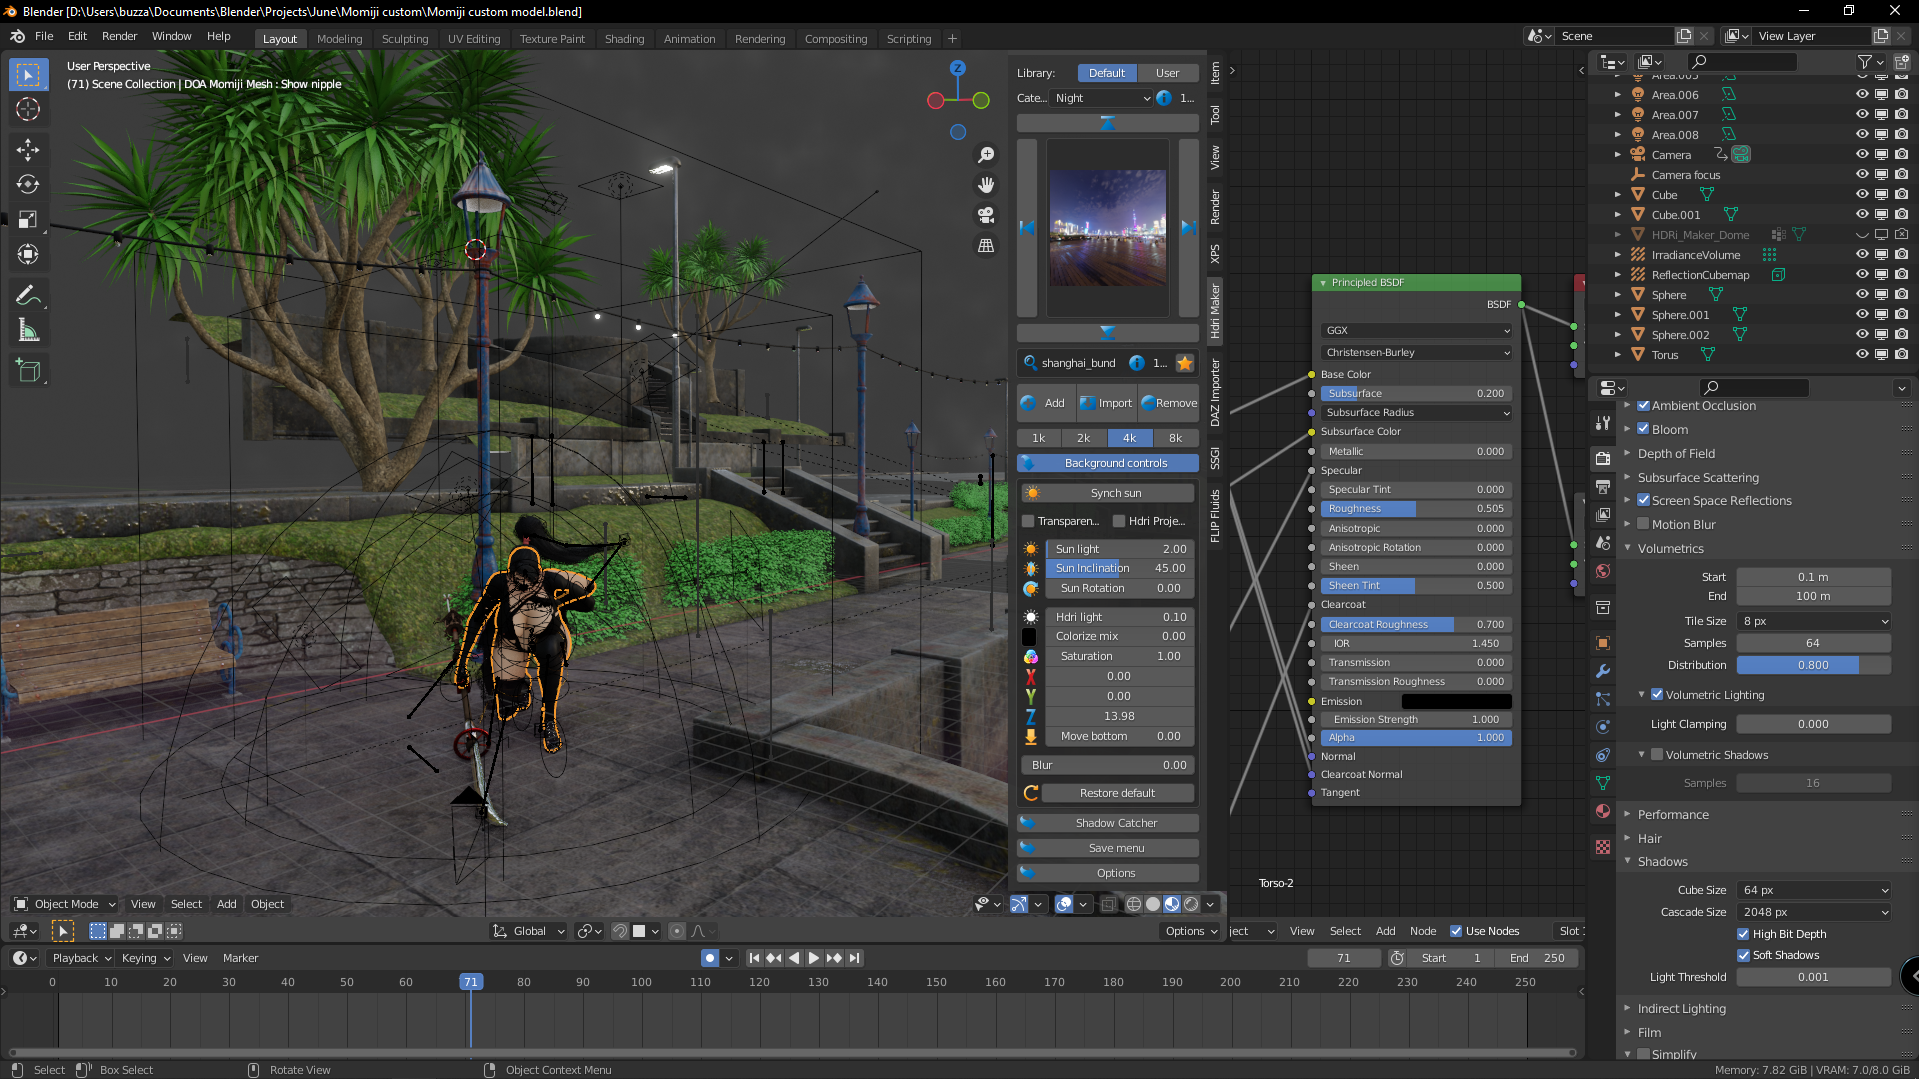1919x1079 pixels.
Task: Open the Material properties tab icon
Action: pyautogui.click(x=1603, y=811)
